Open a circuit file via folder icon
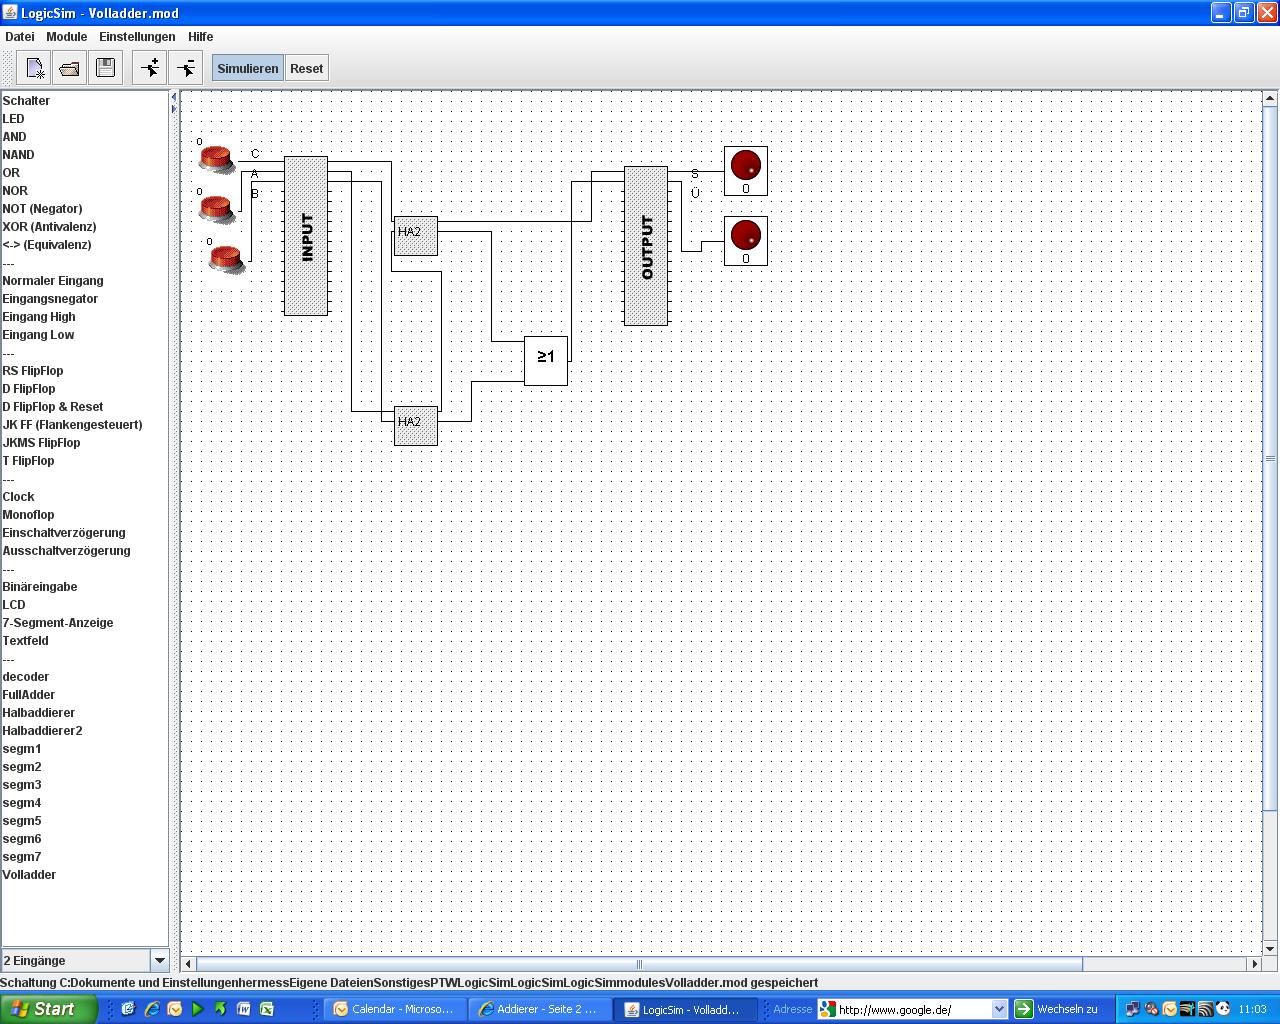Image resolution: width=1280 pixels, height=1024 pixels. click(x=70, y=68)
